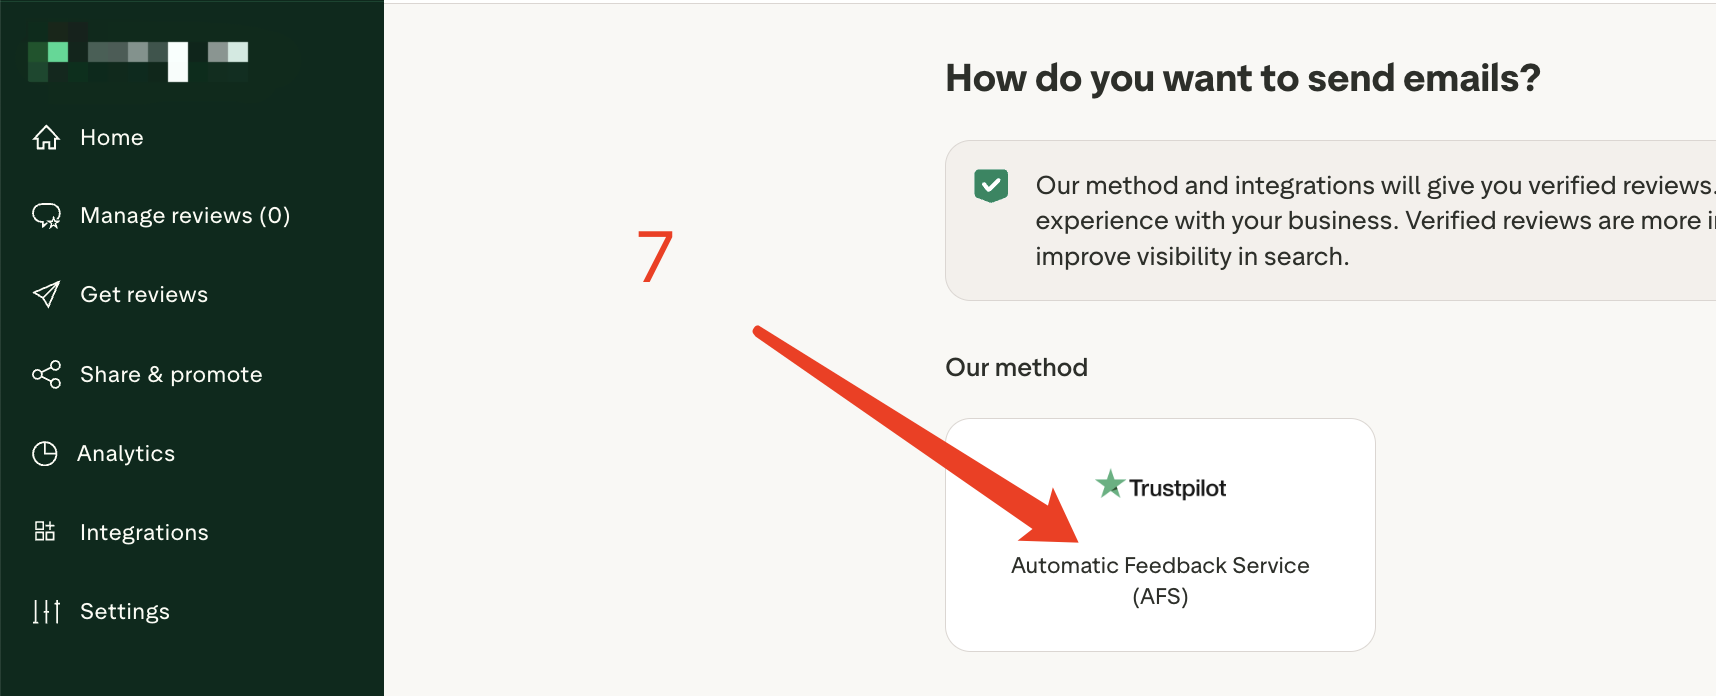Go to Manage reviews (0)
The image size is (1716, 696).
(x=185, y=216)
